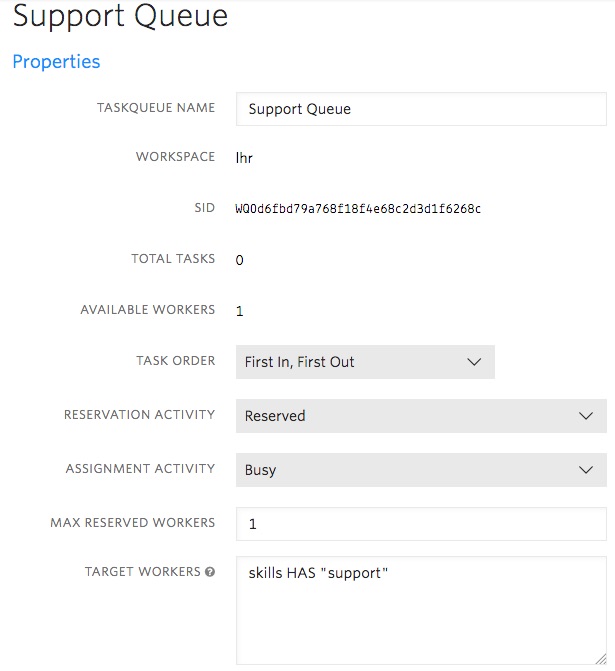Click the TASKQUEUE NAME label
This screenshot has height=671, width=615.
point(156,108)
